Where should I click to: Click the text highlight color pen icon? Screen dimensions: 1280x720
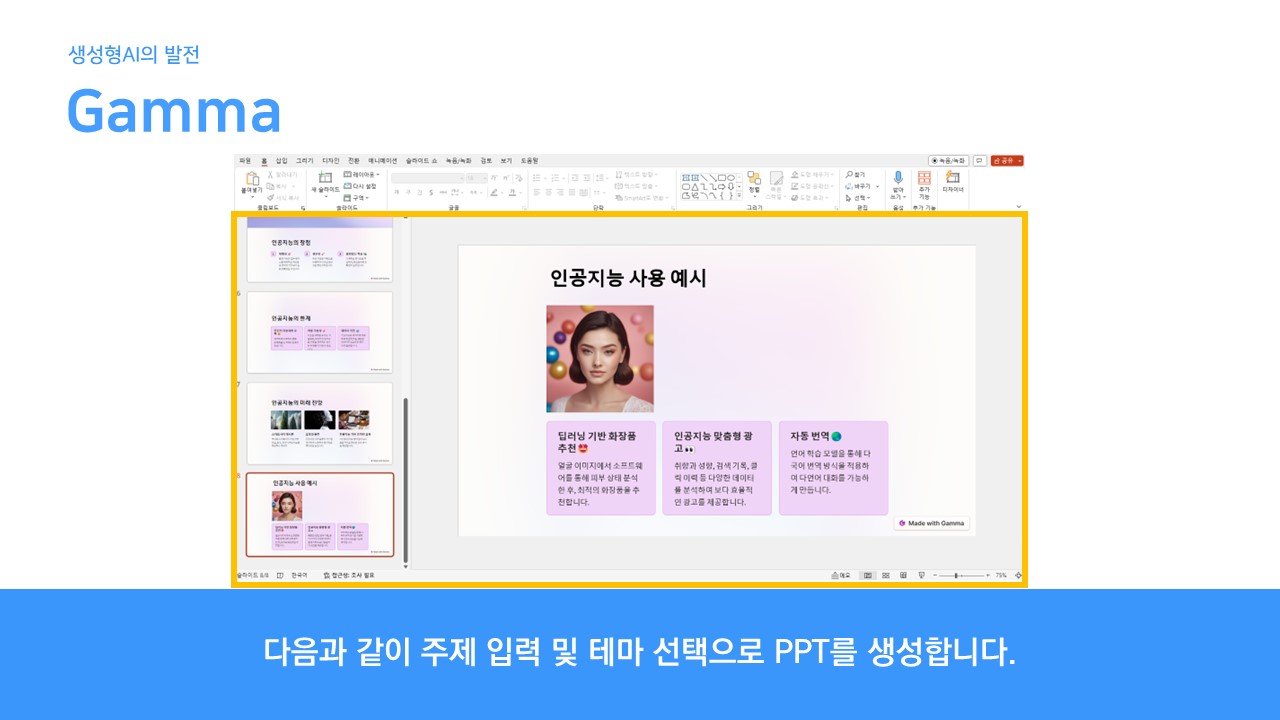pyautogui.click(x=494, y=192)
